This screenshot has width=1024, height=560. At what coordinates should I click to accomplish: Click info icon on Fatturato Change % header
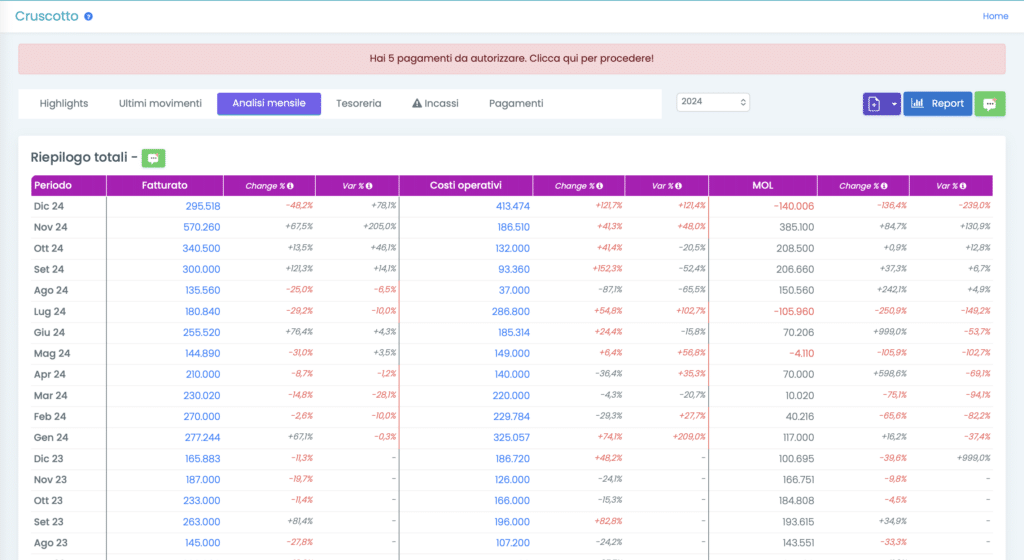291,186
